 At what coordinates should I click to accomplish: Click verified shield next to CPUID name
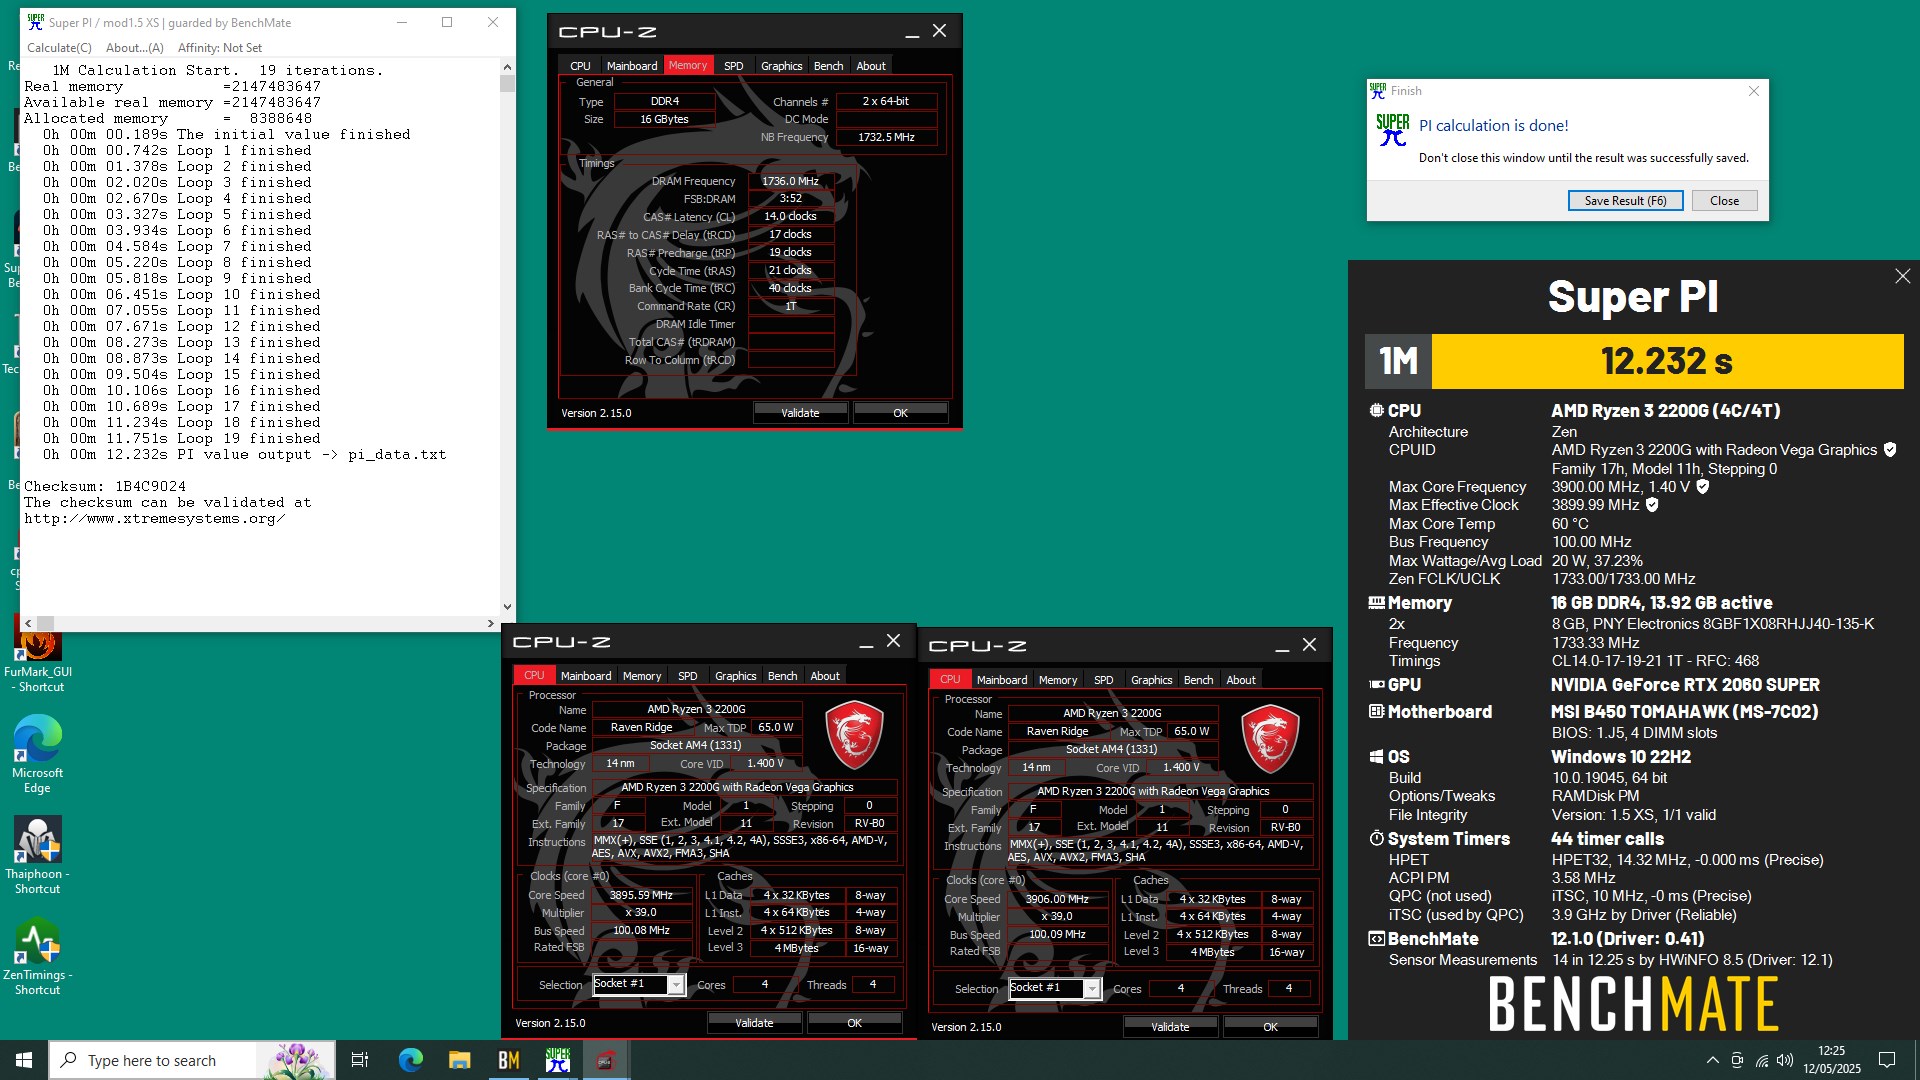click(x=1890, y=450)
